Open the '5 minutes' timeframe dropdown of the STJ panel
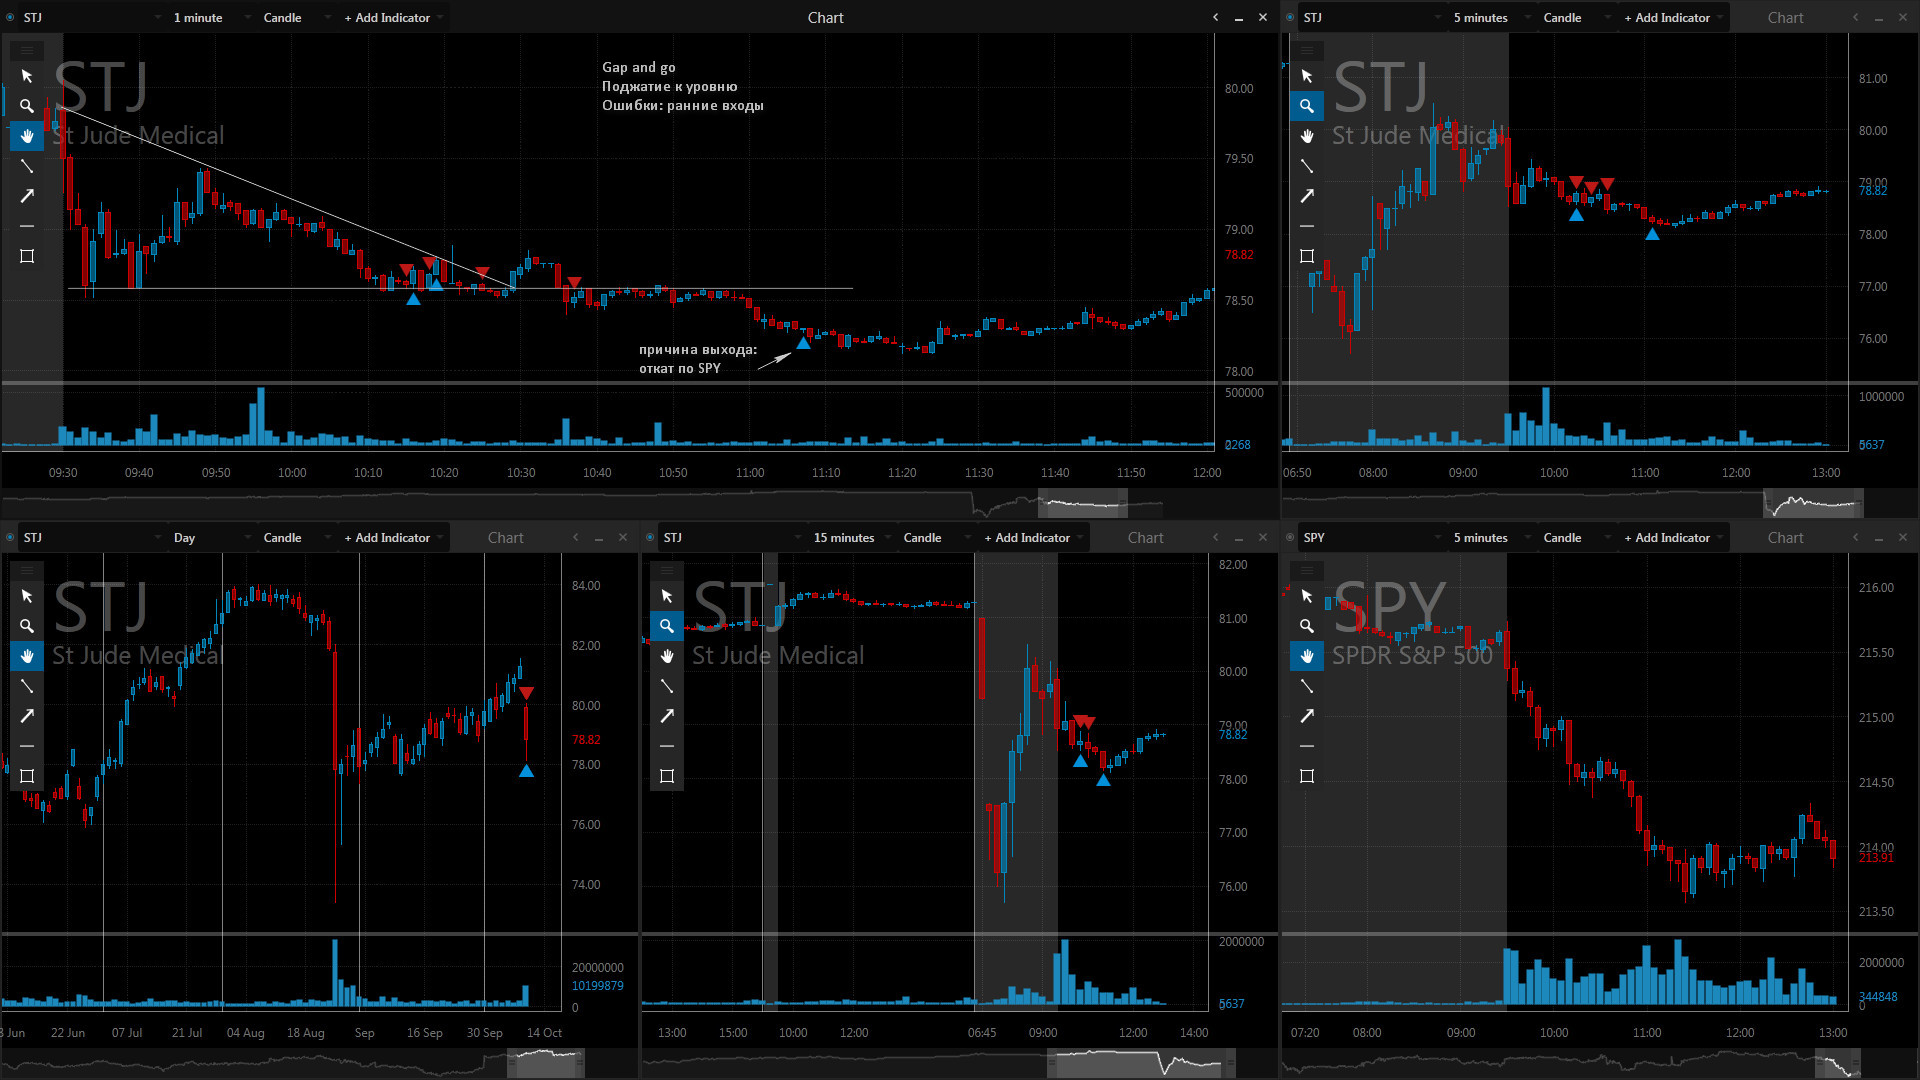 [1493, 17]
